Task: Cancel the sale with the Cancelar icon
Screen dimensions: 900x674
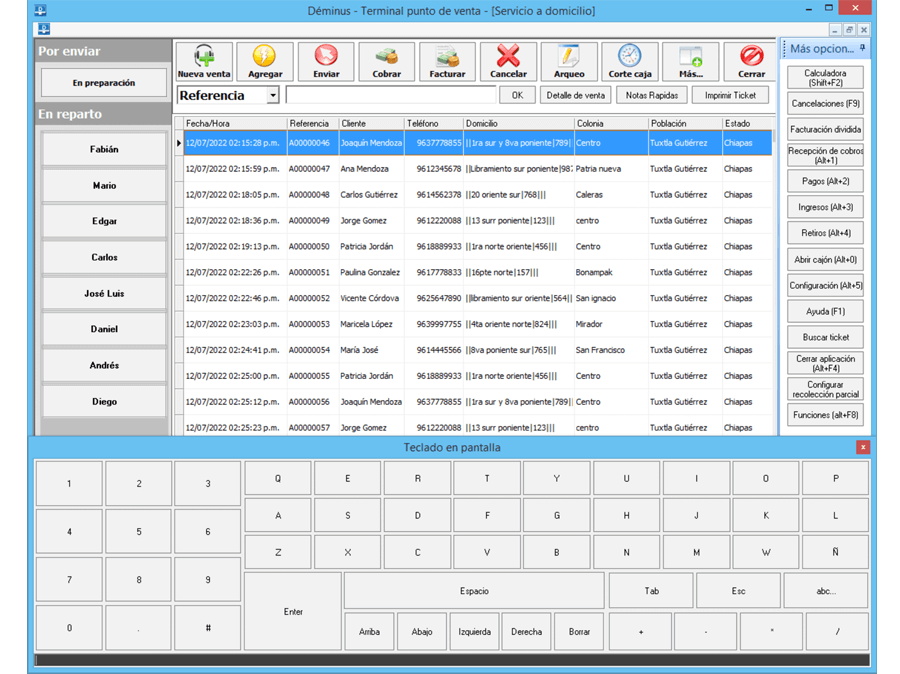Action: point(509,60)
